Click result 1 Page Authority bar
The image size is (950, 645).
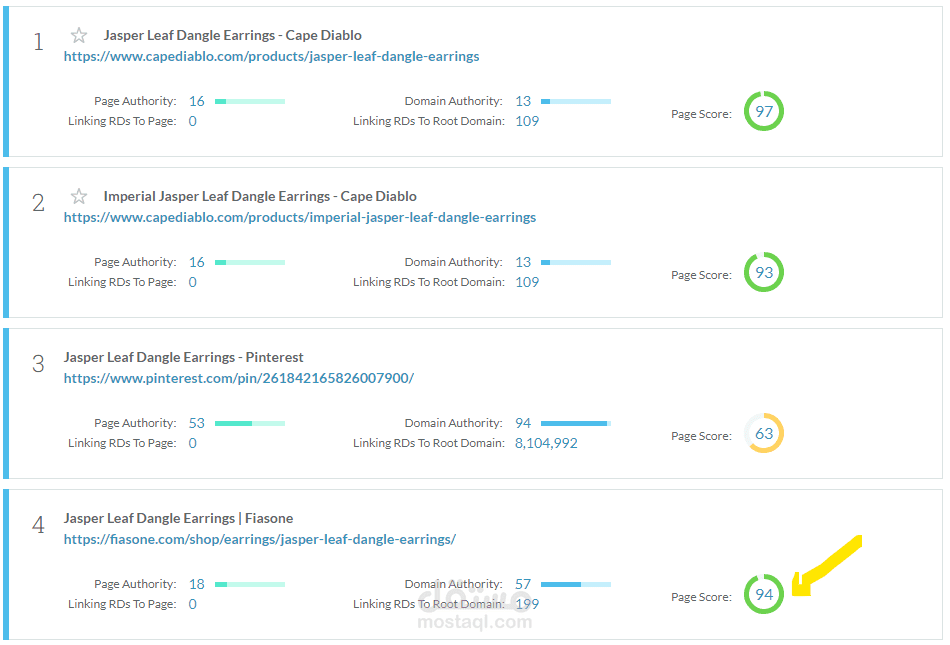250,101
